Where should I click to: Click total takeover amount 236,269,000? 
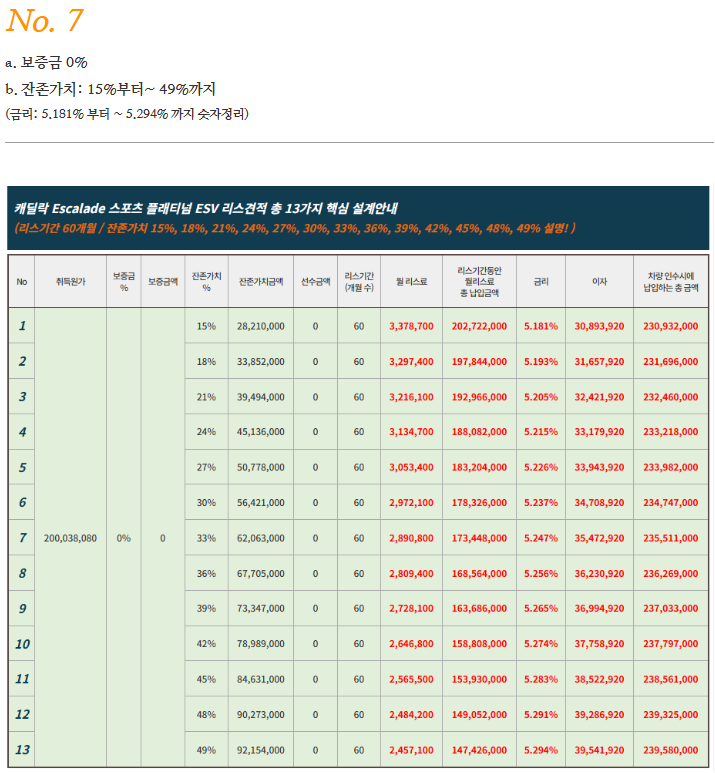pyautogui.click(x=671, y=574)
